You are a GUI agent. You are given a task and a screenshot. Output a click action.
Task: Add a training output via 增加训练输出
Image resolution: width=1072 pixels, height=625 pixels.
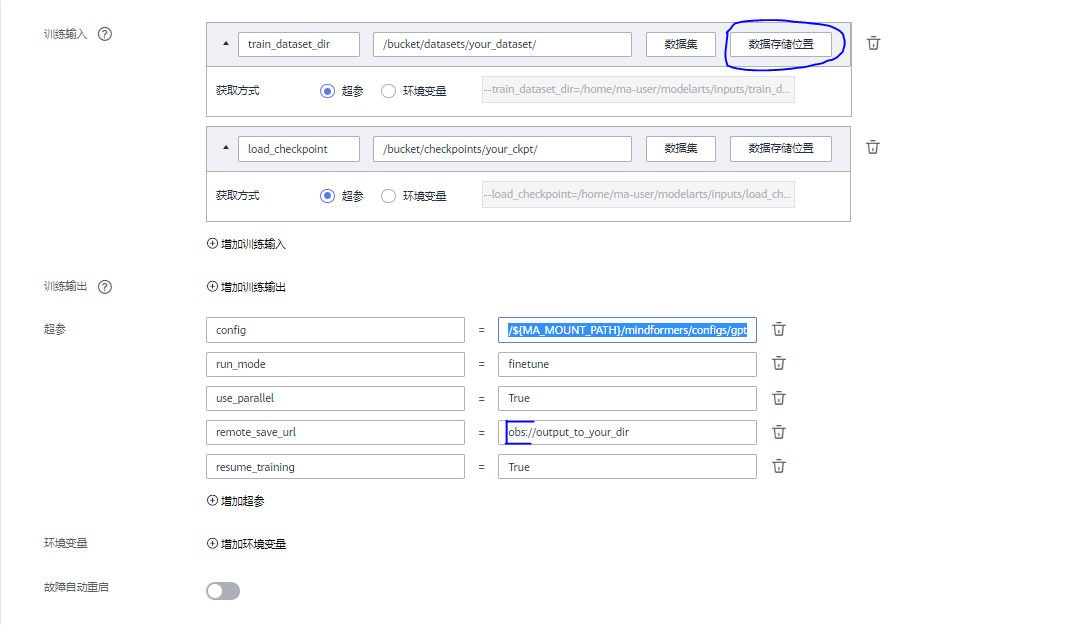pos(246,287)
